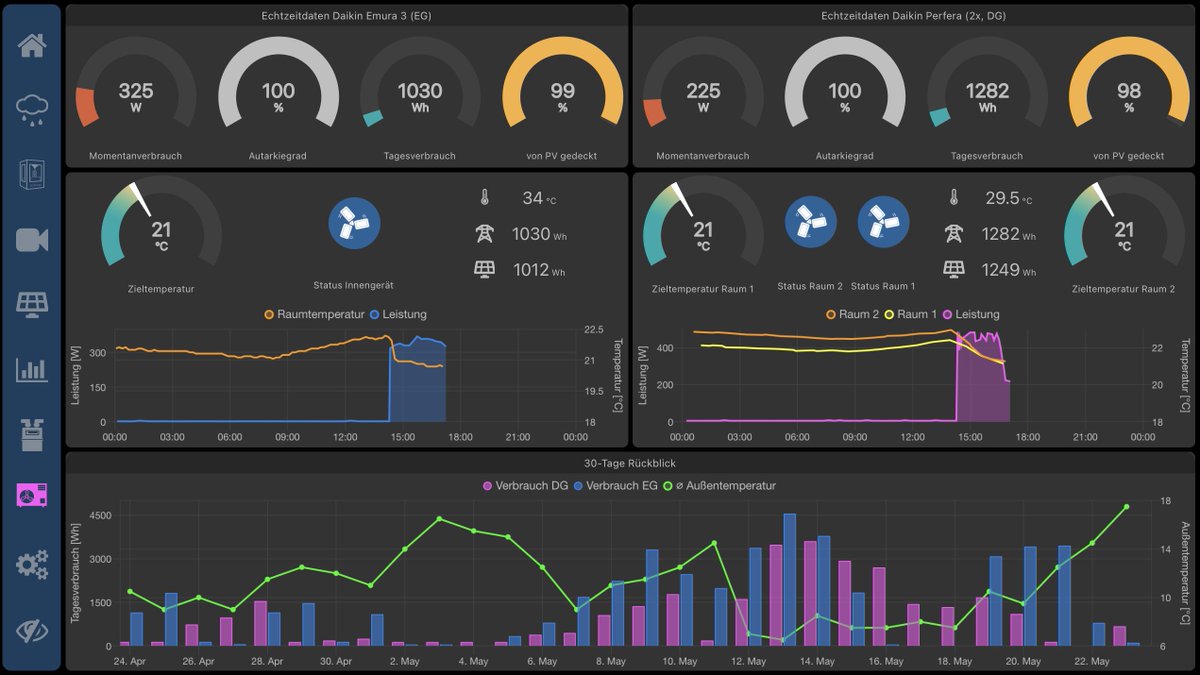Click the Status Innengerät fan icon

(x=354, y=223)
